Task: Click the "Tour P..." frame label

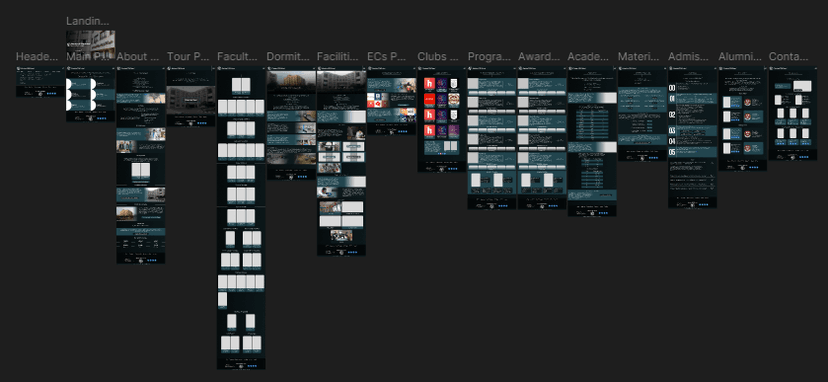Action: coord(188,57)
